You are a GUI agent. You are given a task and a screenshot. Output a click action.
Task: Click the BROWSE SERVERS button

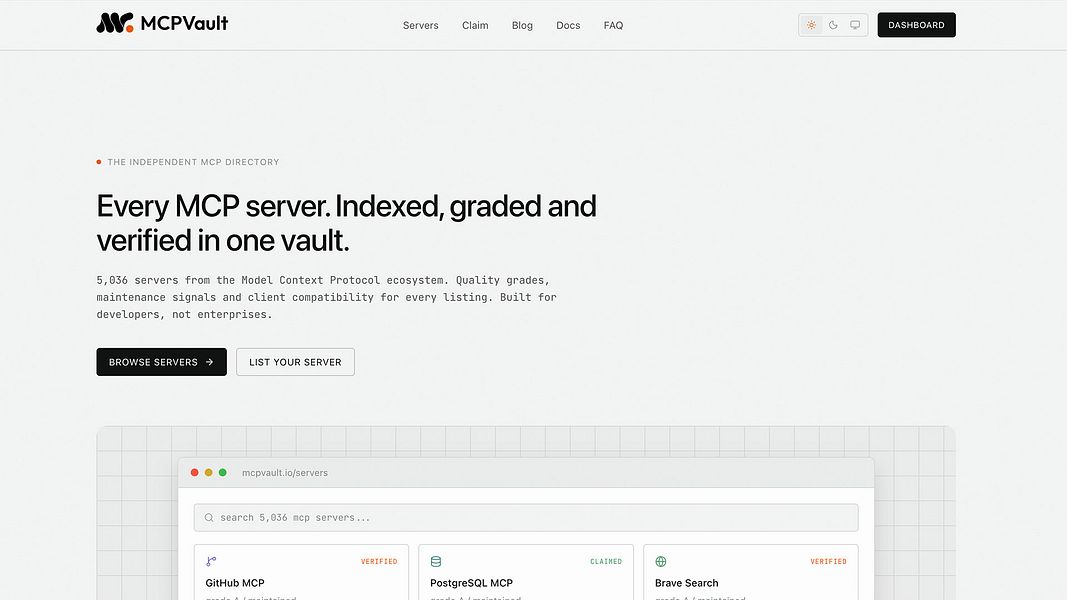tap(161, 362)
